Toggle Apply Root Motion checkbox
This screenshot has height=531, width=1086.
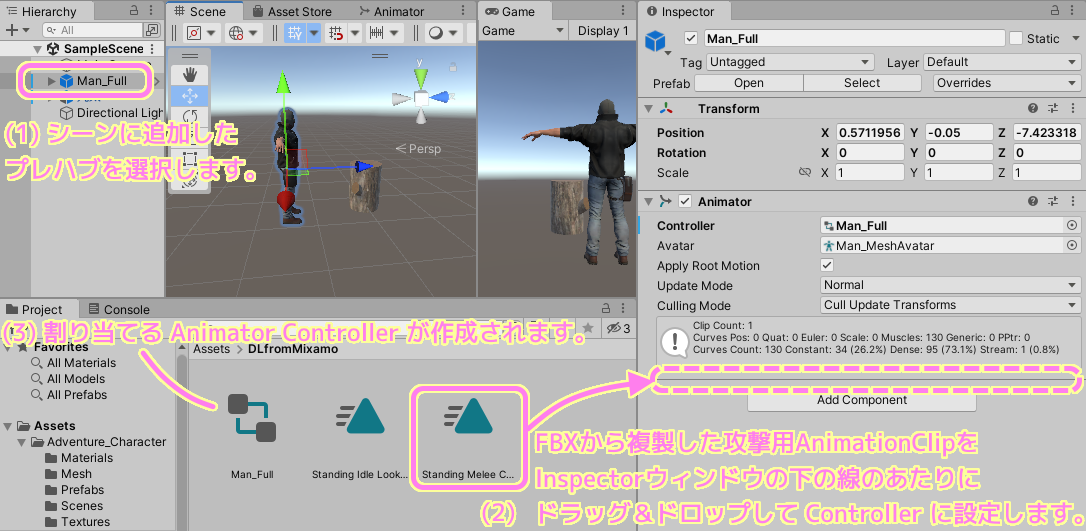(827, 266)
